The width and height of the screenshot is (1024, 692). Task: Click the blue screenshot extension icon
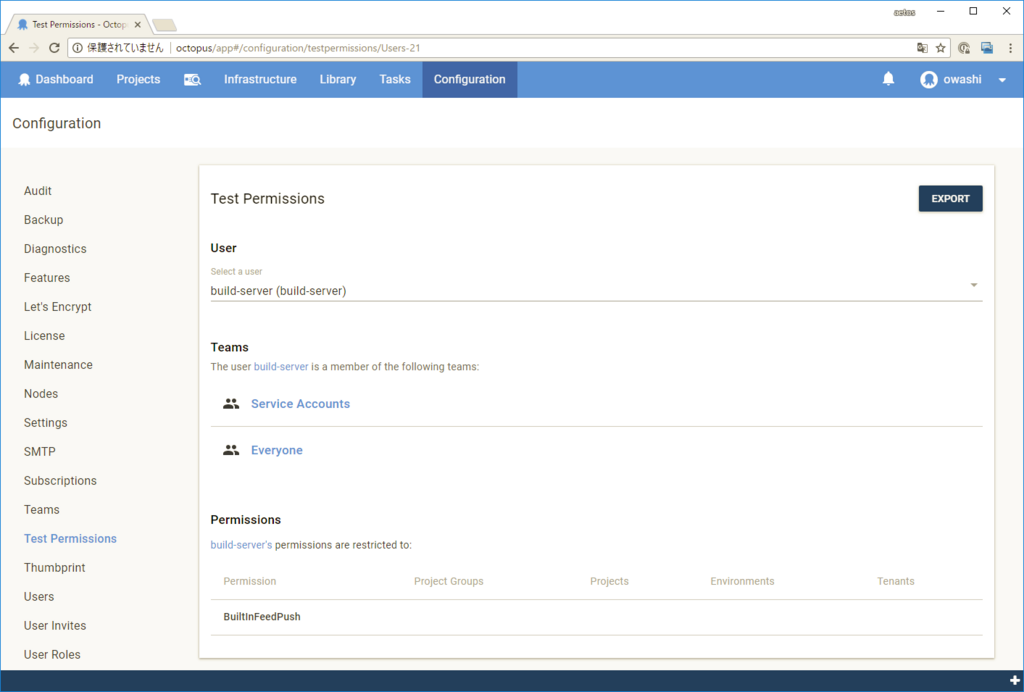click(986, 46)
